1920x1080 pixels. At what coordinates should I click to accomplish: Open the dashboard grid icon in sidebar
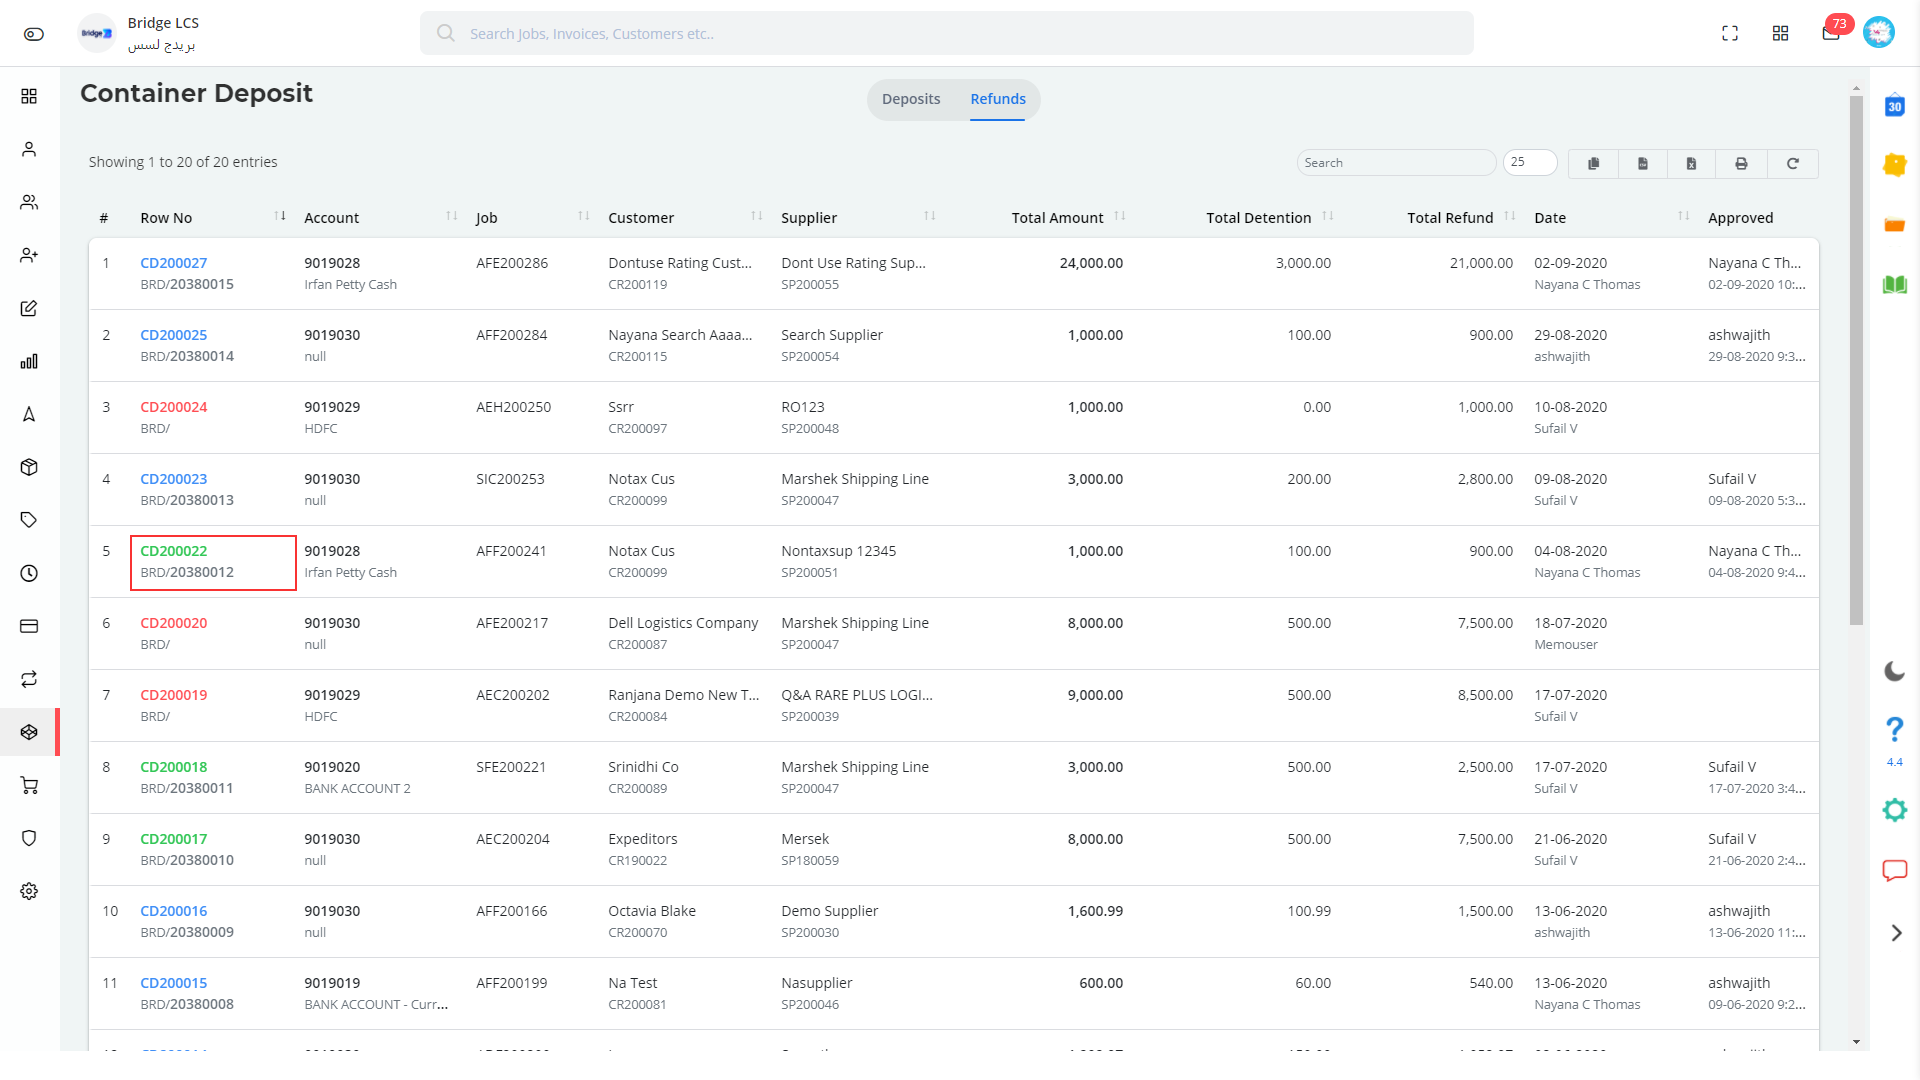pyautogui.click(x=29, y=96)
